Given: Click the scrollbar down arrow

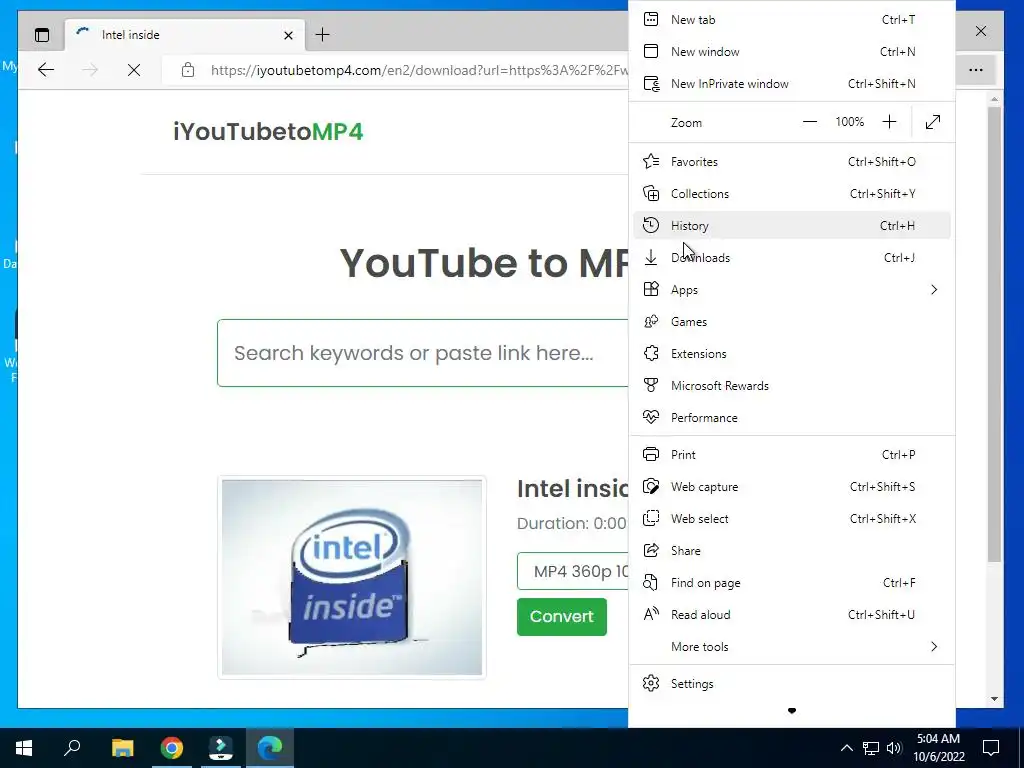Looking at the screenshot, I should [x=994, y=699].
